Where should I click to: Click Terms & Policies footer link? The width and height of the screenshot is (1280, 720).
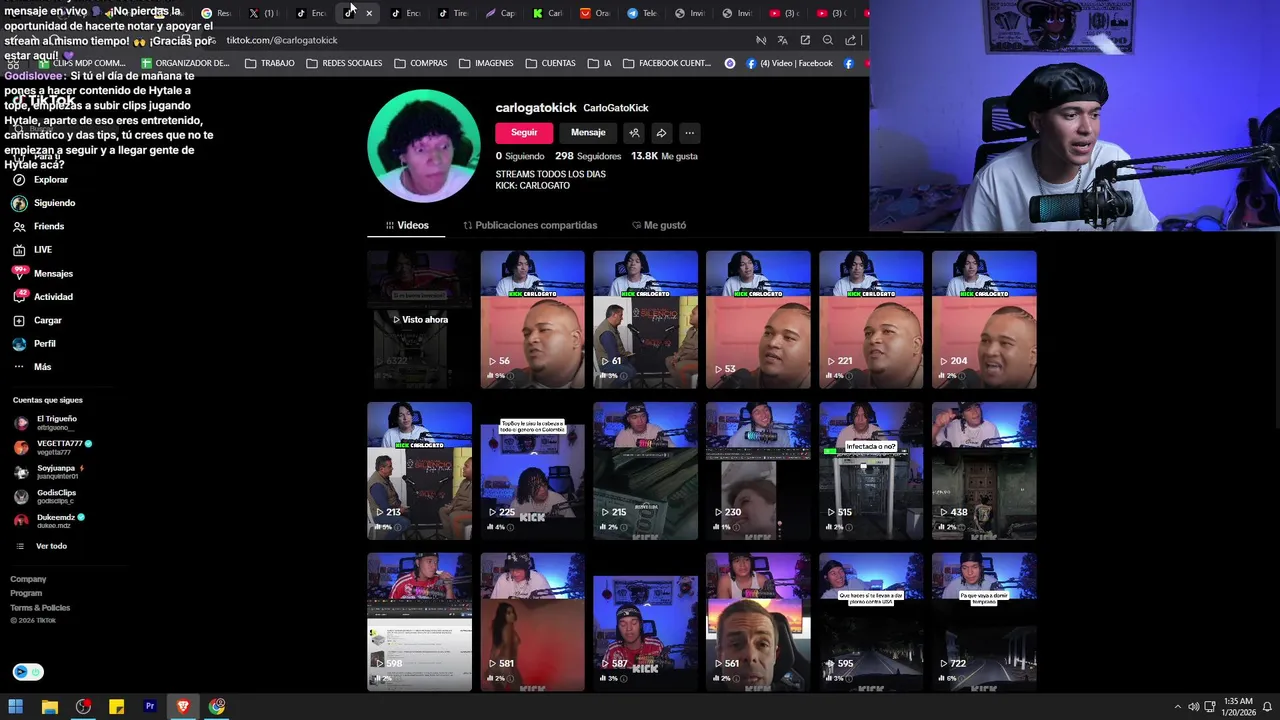(x=40, y=608)
